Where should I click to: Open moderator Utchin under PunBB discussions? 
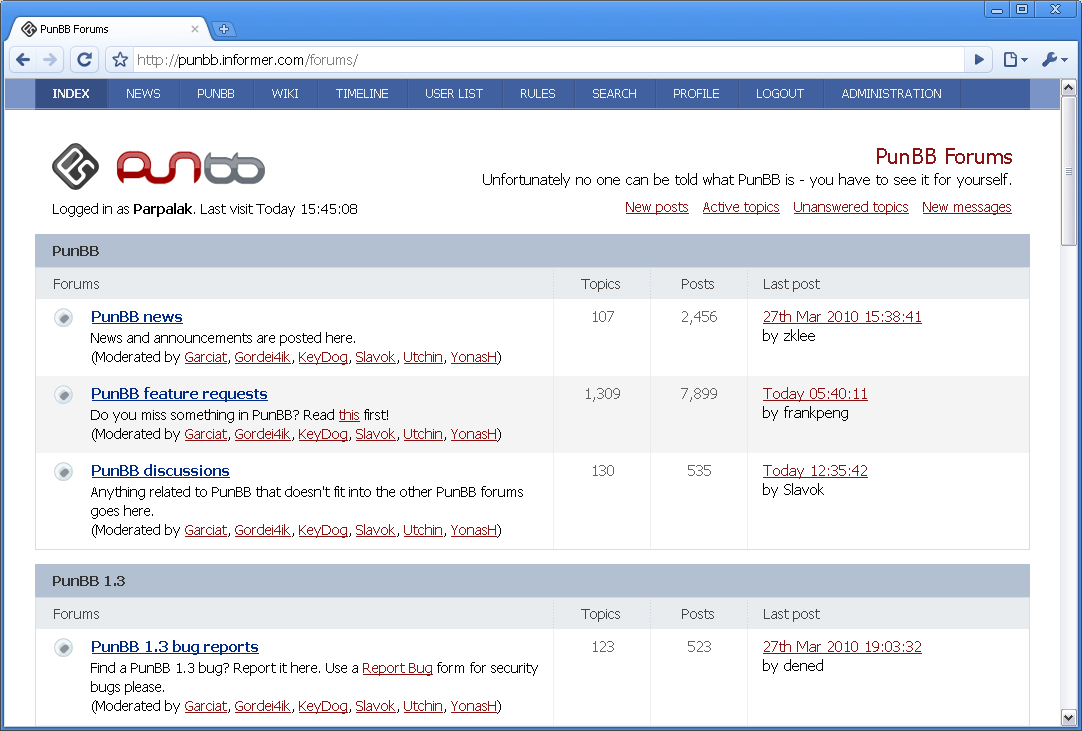coord(423,530)
